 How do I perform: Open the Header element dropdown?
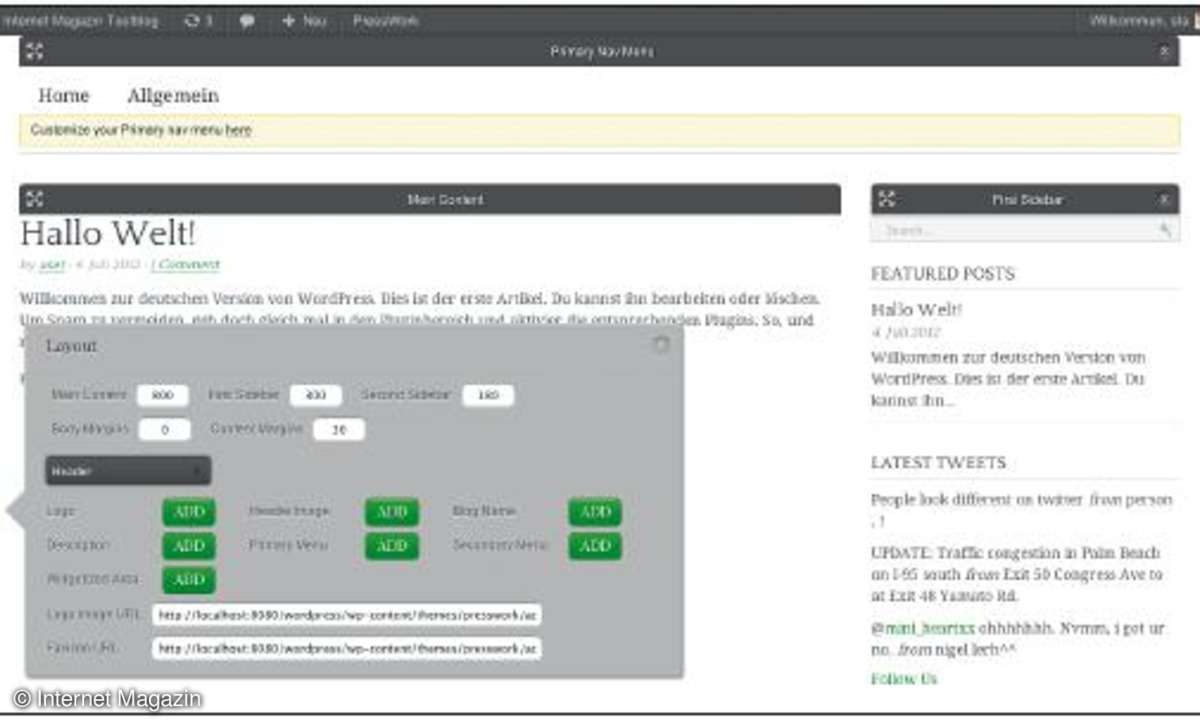pos(128,470)
